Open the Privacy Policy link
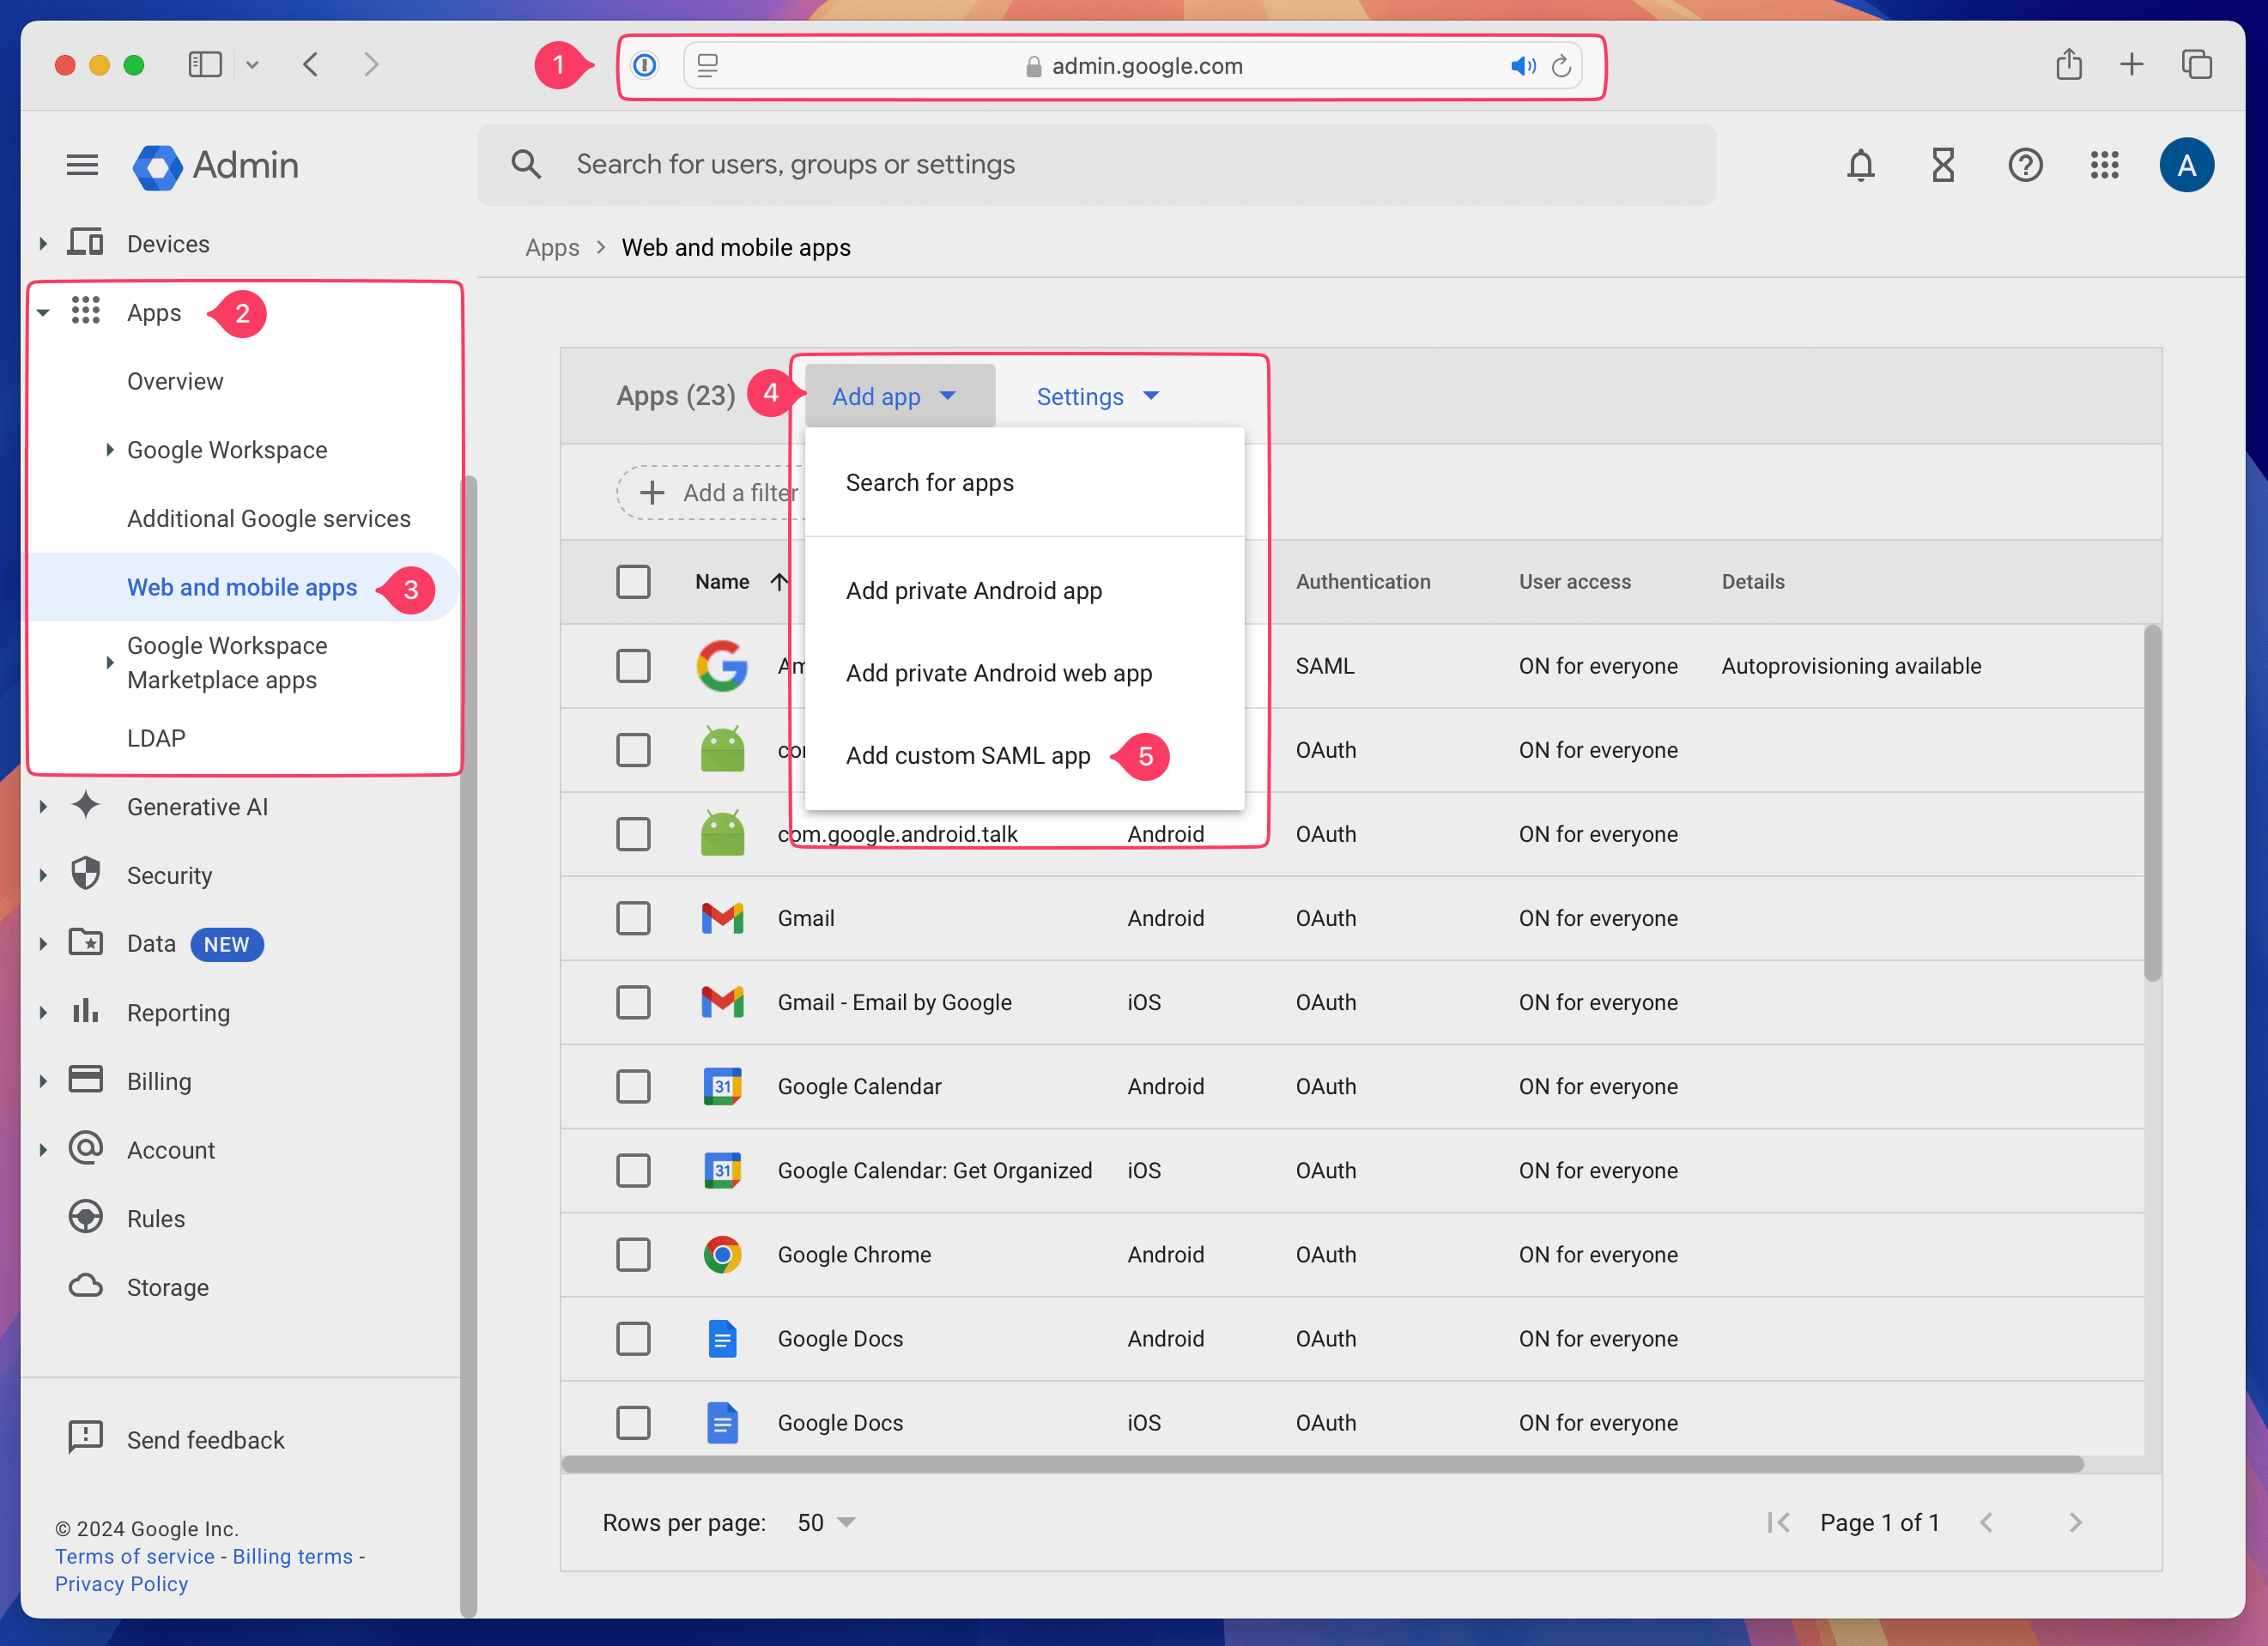The image size is (2268, 1646). pos(121,1584)
